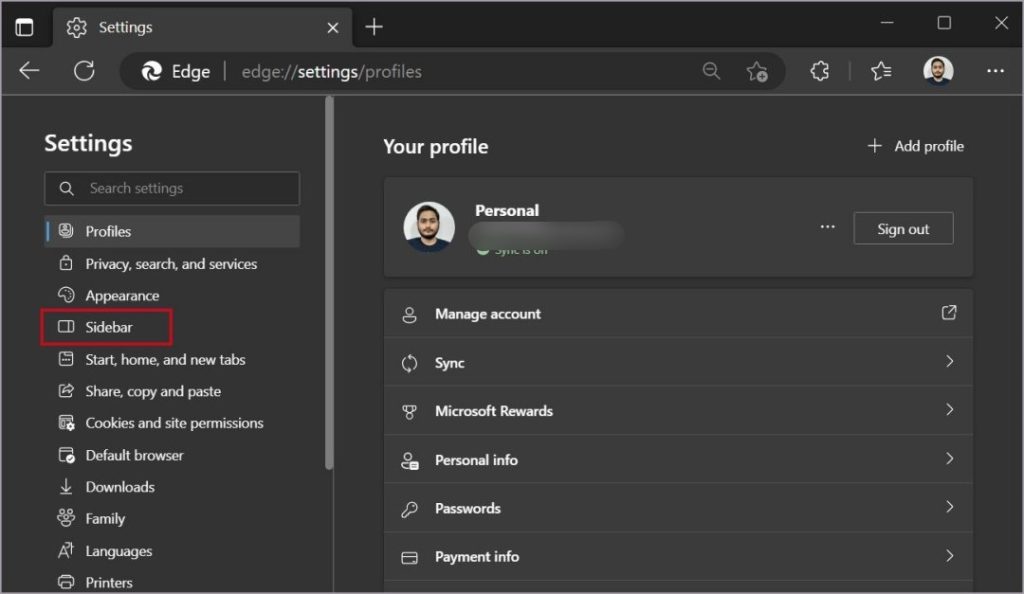
Task: Expand the Sync row chevron
Action: [x=950, y=361]
